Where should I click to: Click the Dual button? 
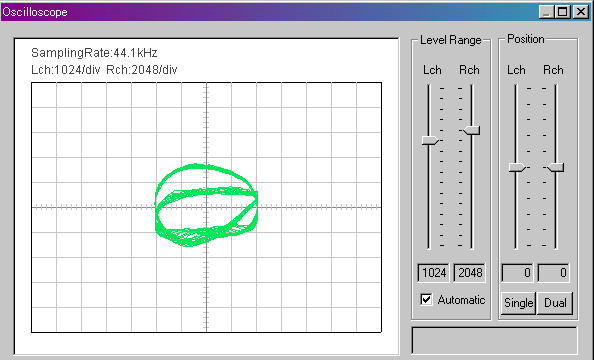click(555, 303)
